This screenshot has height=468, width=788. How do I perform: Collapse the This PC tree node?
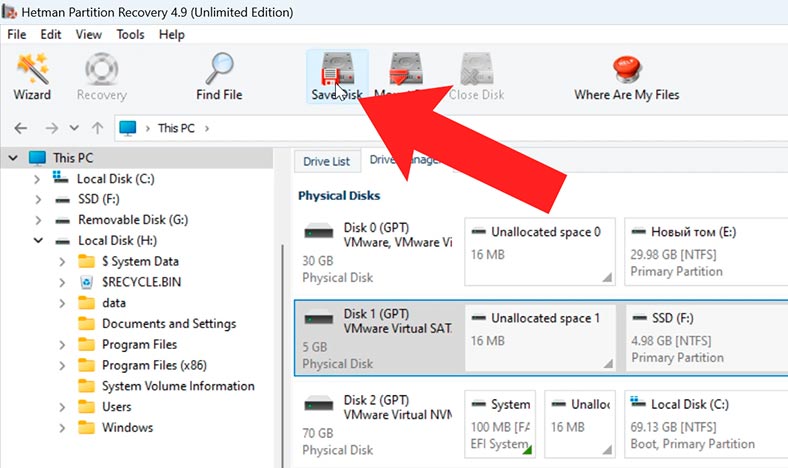coord(13,158)
